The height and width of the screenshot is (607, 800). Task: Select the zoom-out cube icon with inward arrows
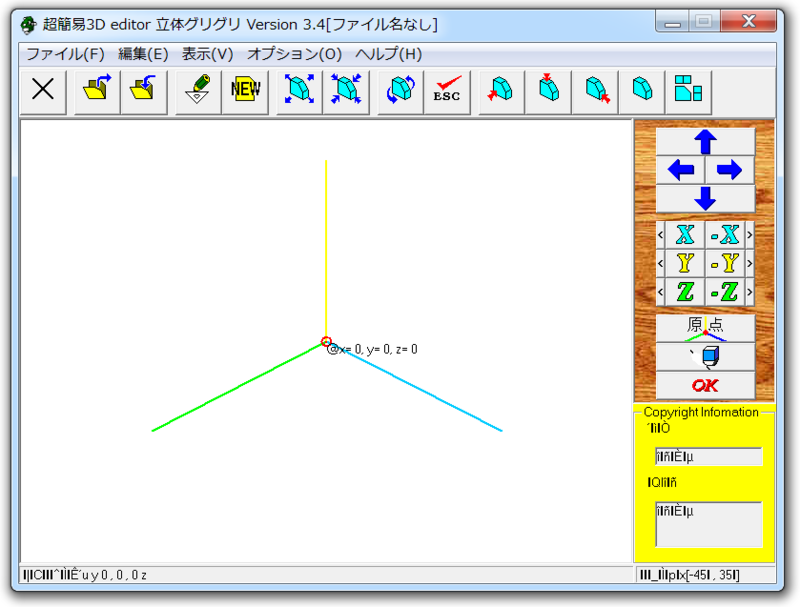(x=345, y=90)
